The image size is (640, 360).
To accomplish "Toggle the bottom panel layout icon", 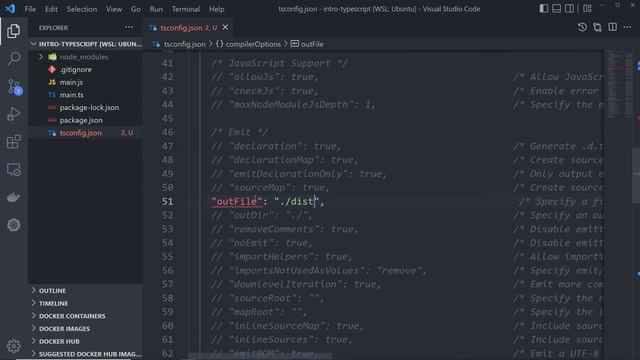I will pyautogui.click(x=556, y=9).
